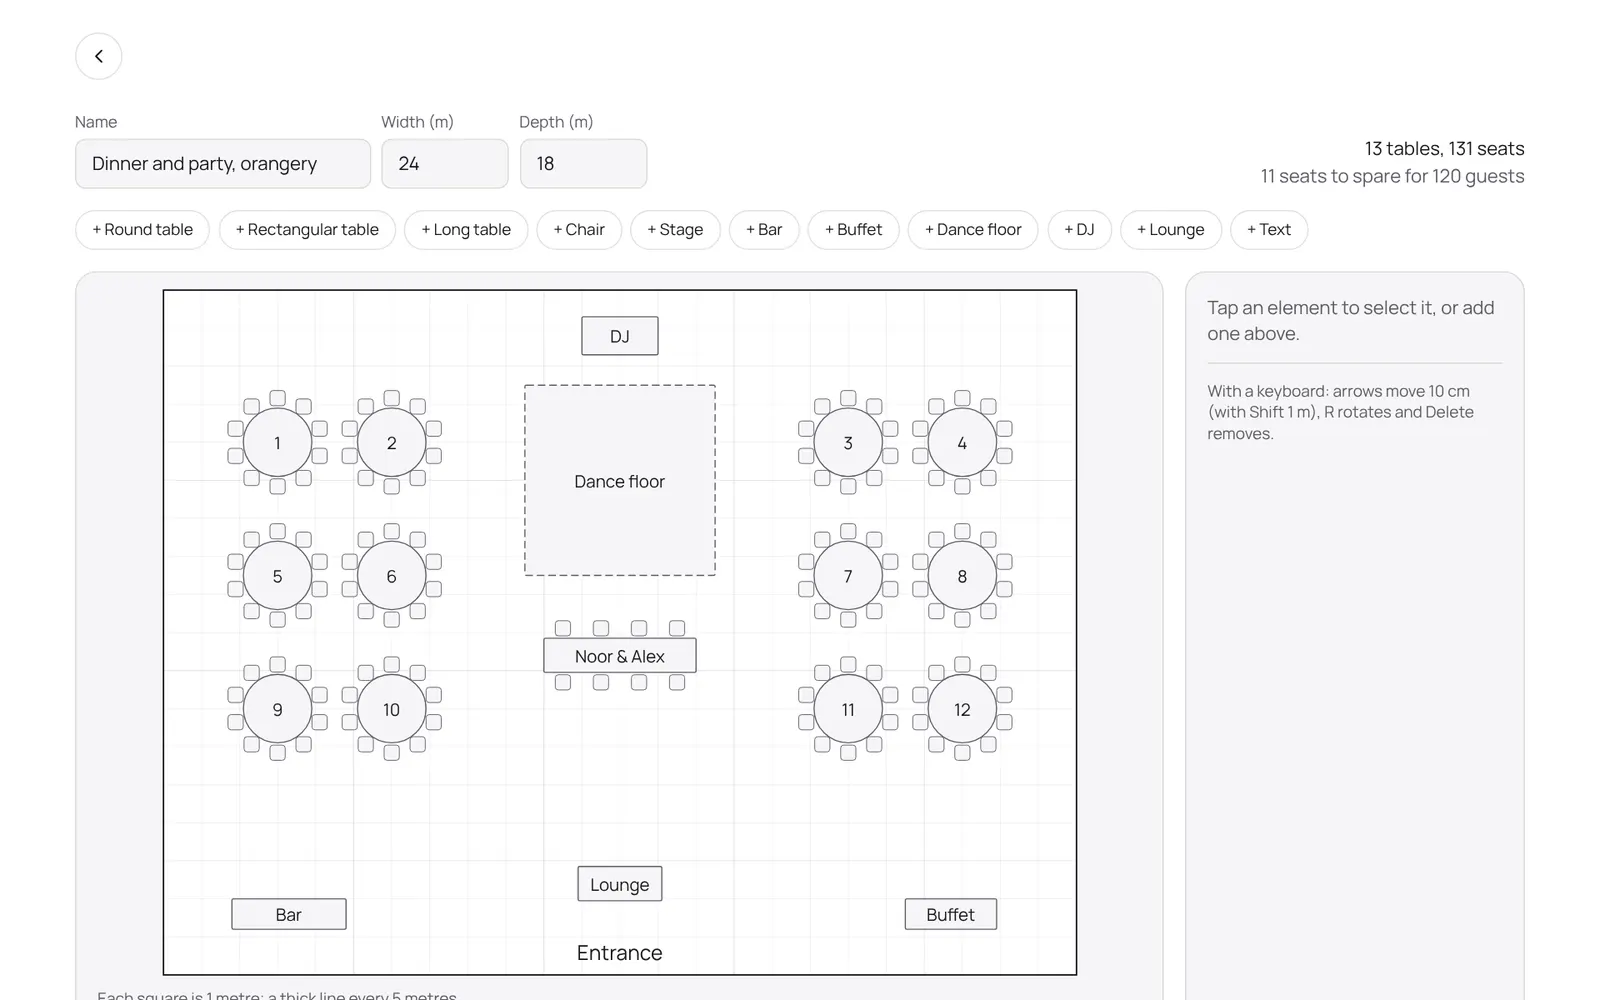Select the Lounge box on the plan

point(620,884)
